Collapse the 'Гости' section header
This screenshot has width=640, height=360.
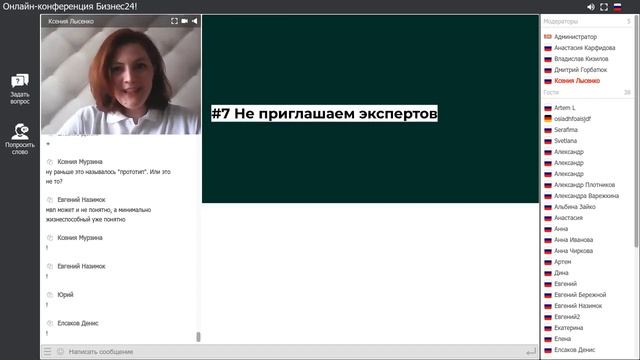point(587,92)
